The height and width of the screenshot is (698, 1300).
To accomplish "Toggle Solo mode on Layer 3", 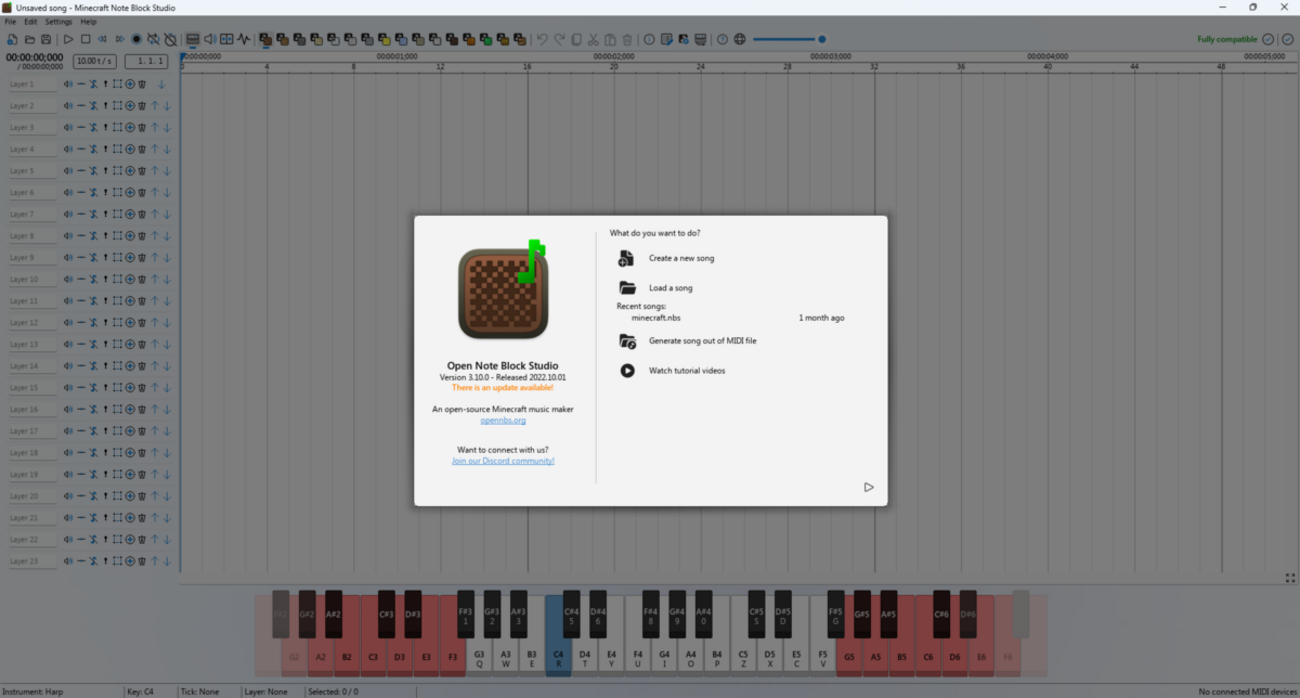I will point(94,127).
